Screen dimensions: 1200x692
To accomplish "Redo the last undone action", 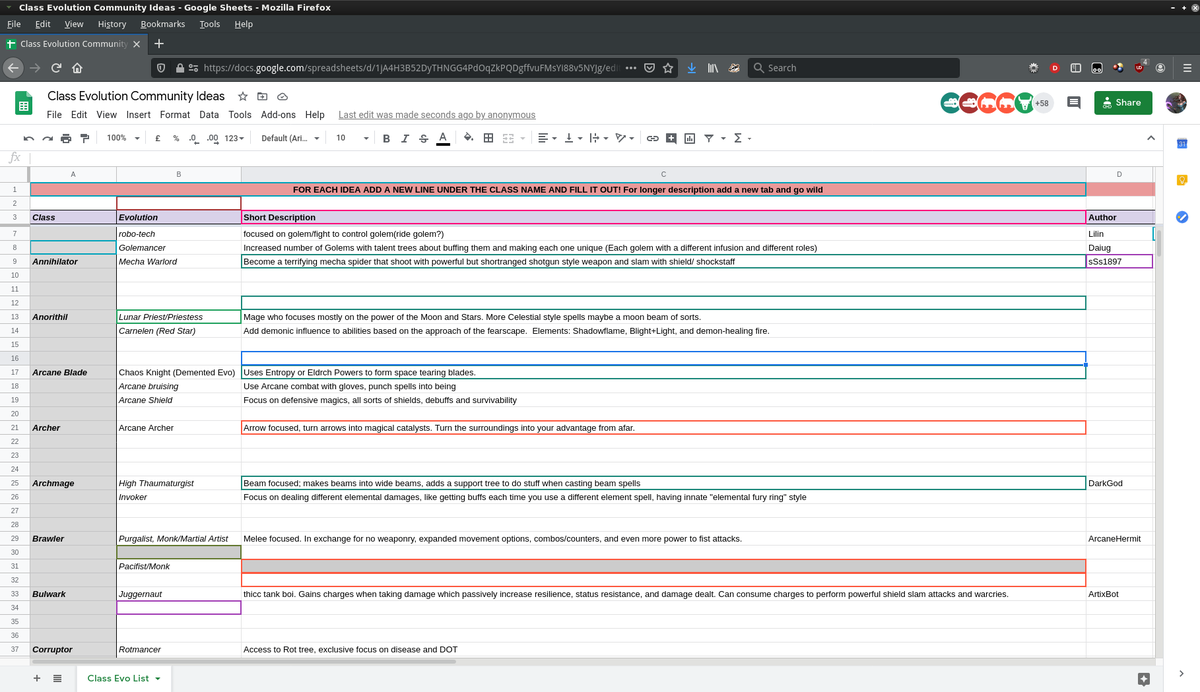I will (48, 138).
